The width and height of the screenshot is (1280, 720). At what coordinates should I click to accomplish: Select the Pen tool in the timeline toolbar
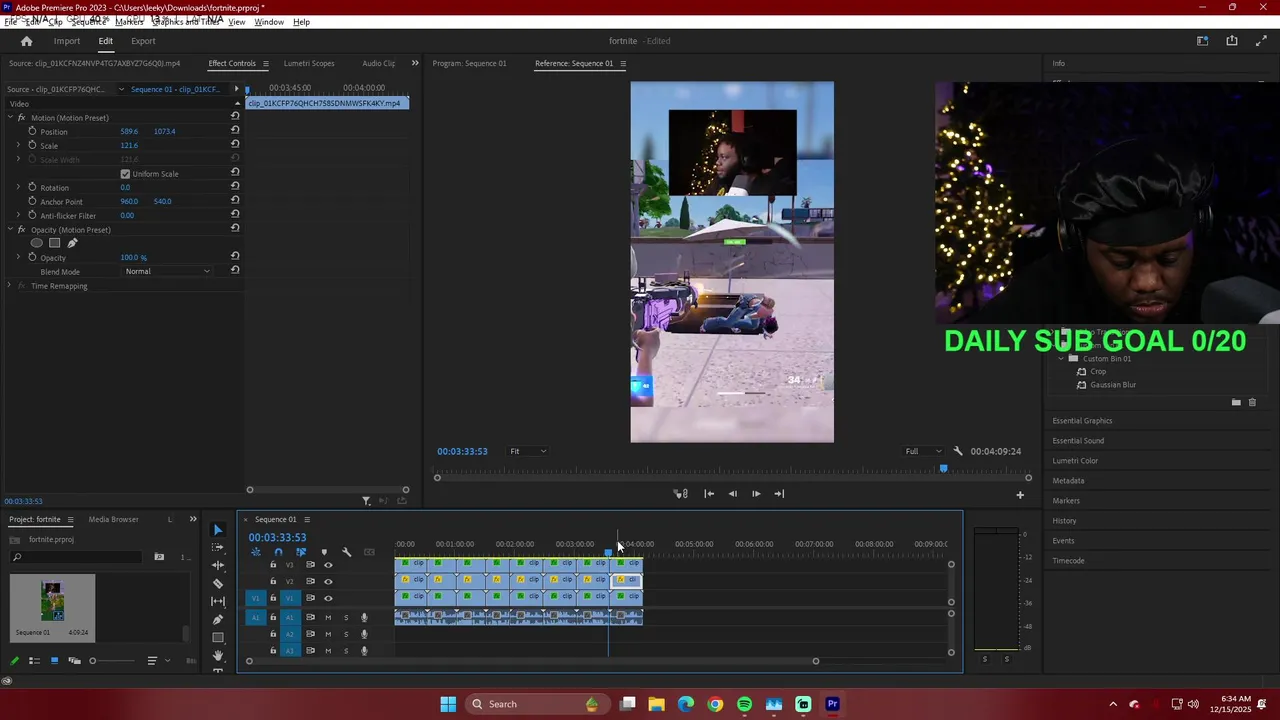point(218,619)
